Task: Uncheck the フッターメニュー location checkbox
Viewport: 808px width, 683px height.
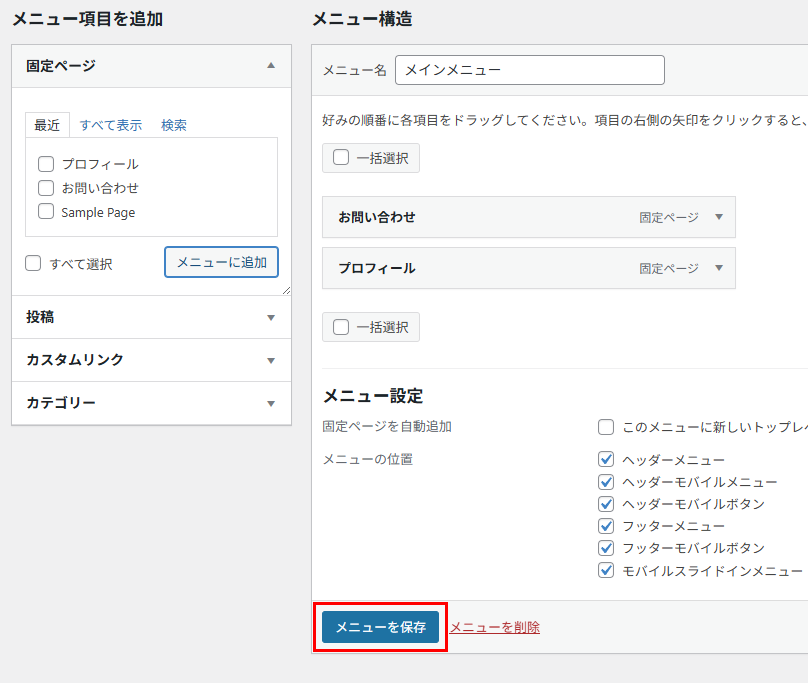Action: coord(606,526)
